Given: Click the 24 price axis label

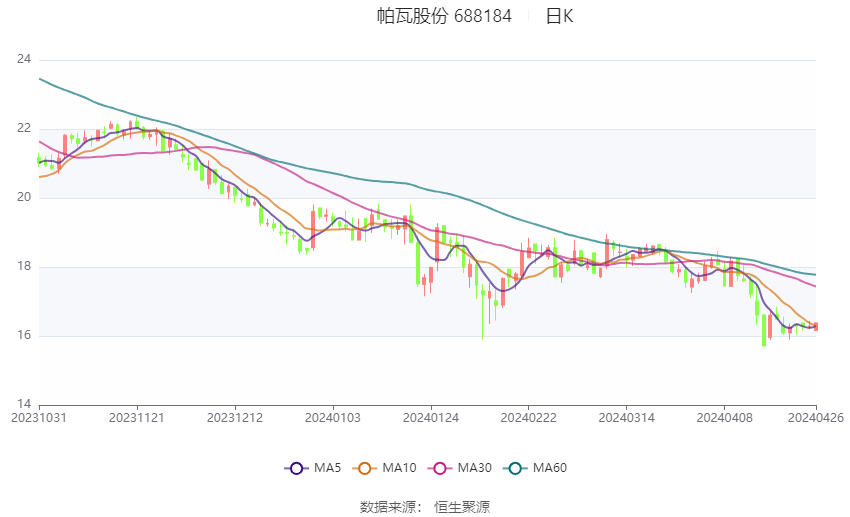Looking at the screenshot, I should pos(24,59).
